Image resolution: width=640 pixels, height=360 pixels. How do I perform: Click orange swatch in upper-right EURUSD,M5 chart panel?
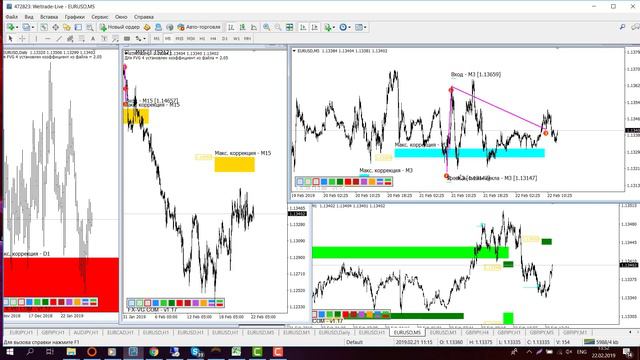point(372,182)
